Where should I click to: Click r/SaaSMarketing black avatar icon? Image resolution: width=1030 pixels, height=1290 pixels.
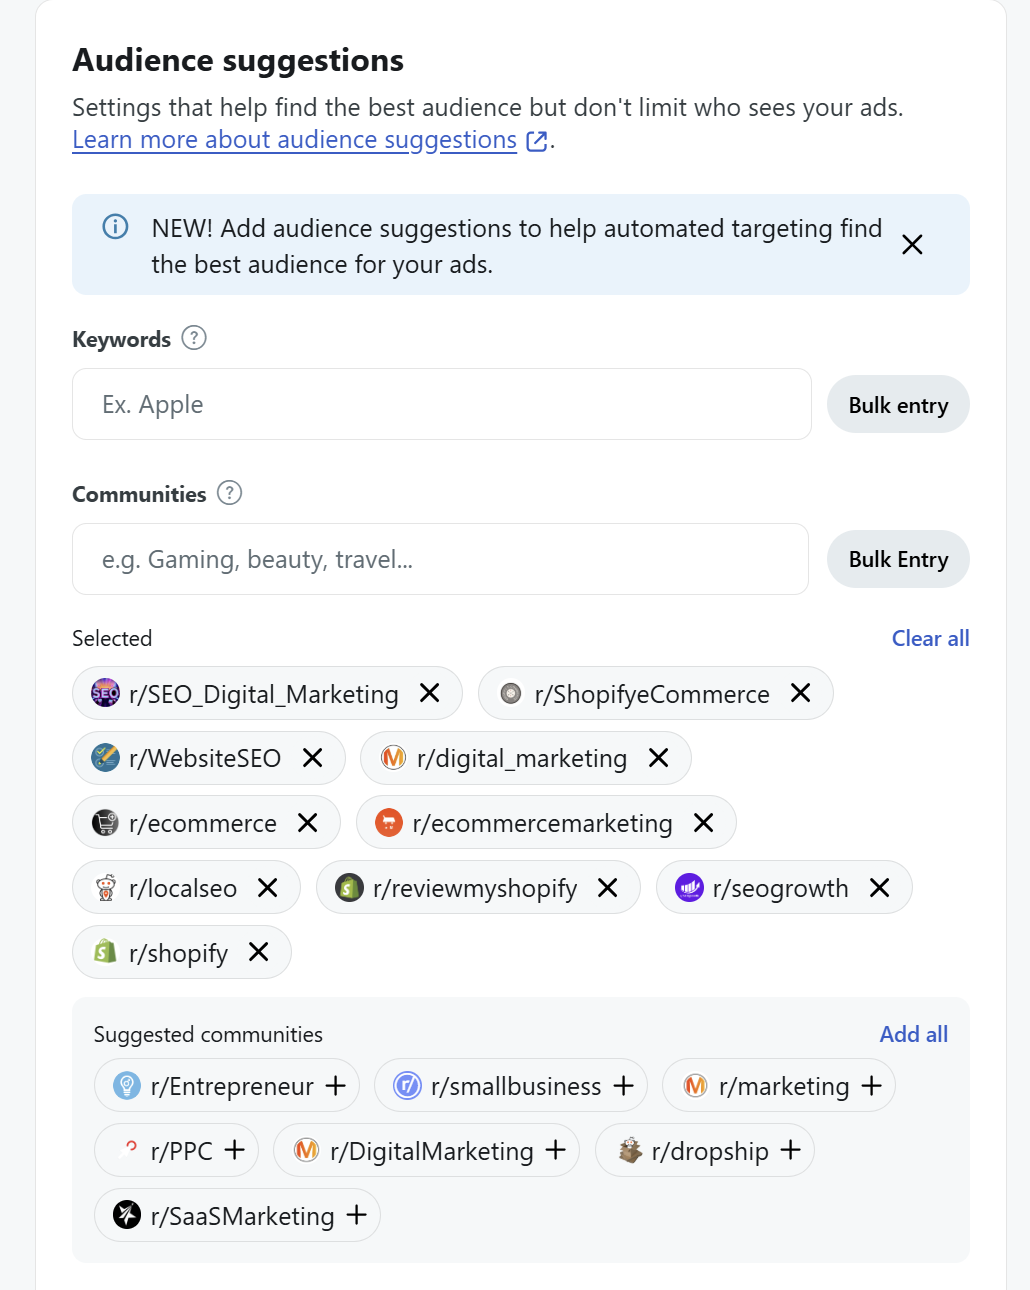click(x=127, y=1215)
